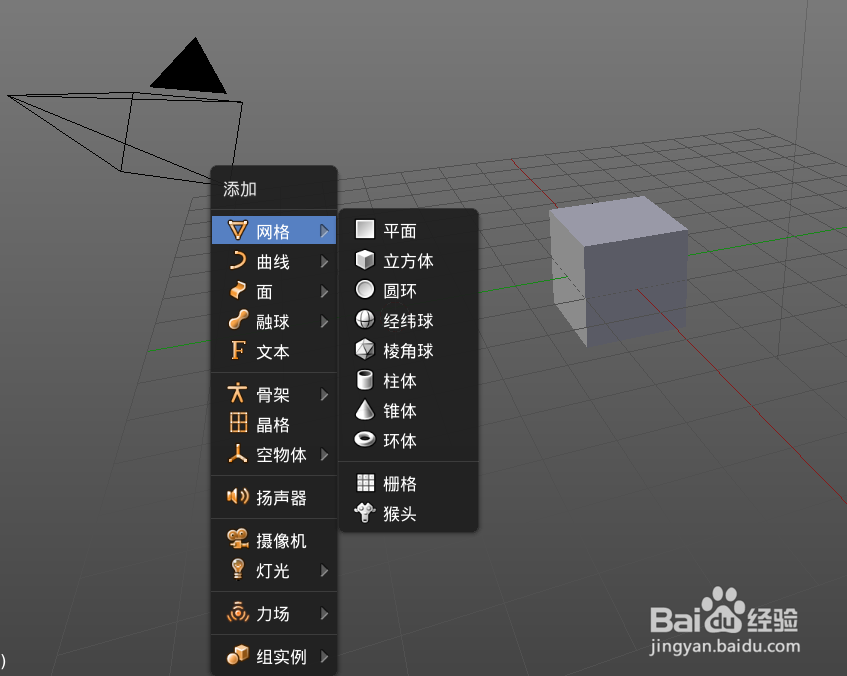Image resolution: width=847 pixels, height=676 pixels.
Task: Click the icosphere icon beside 棱角球
Action: (365, 349)
